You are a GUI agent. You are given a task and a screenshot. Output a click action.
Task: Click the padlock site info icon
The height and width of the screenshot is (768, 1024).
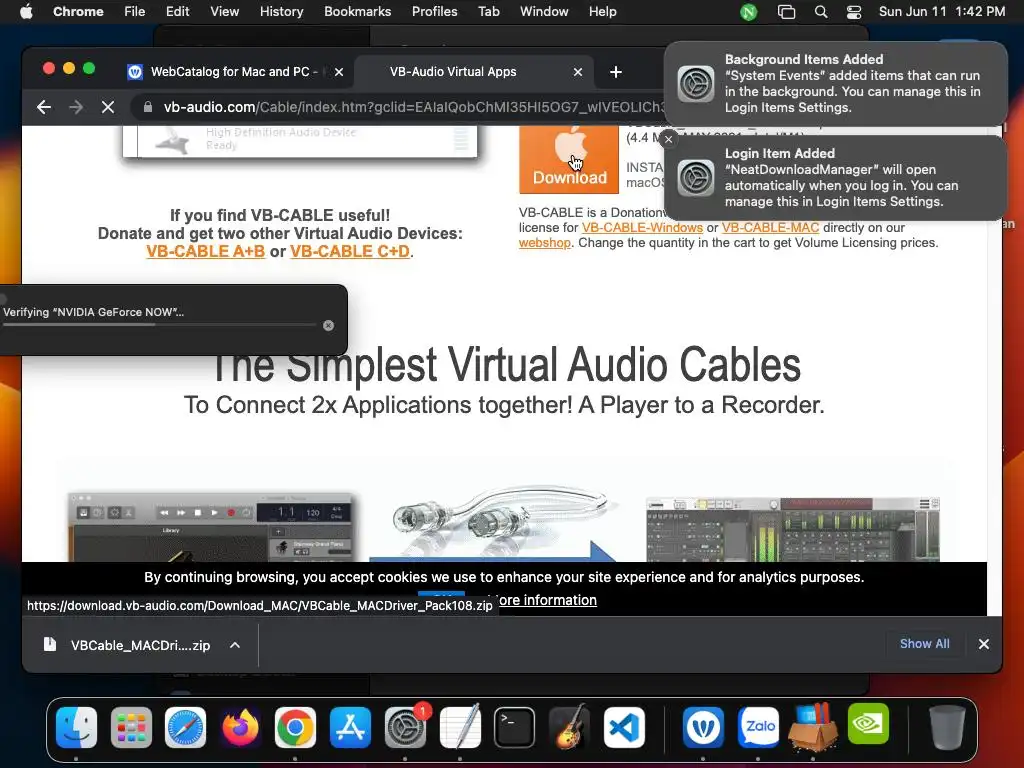coord(148,107)
